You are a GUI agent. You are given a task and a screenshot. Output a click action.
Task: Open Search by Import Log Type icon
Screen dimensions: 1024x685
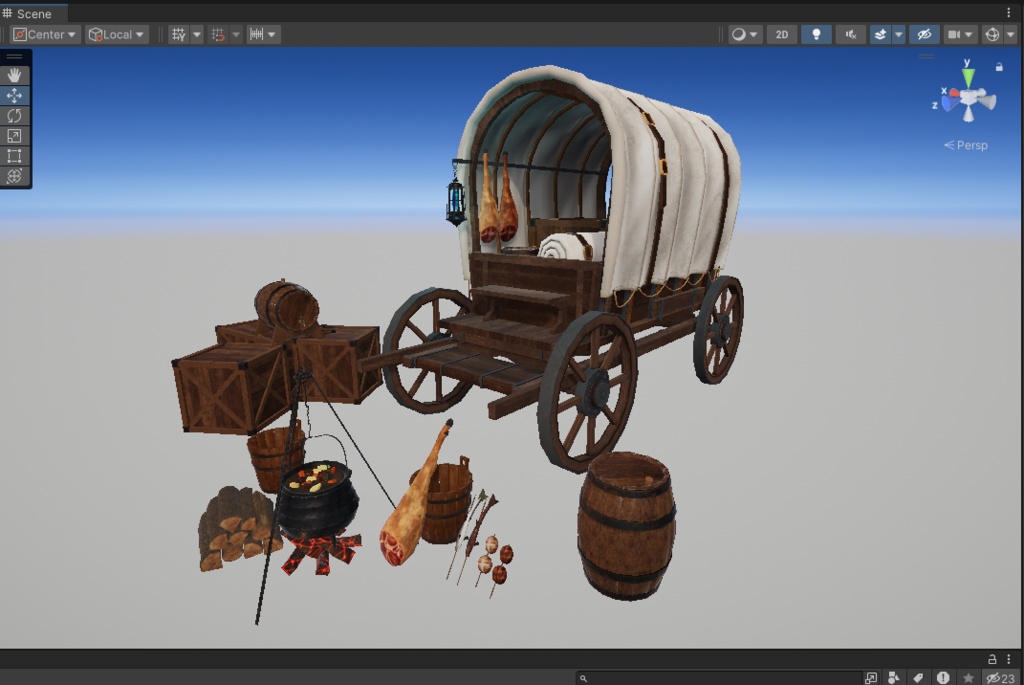[x=943, y=678]
